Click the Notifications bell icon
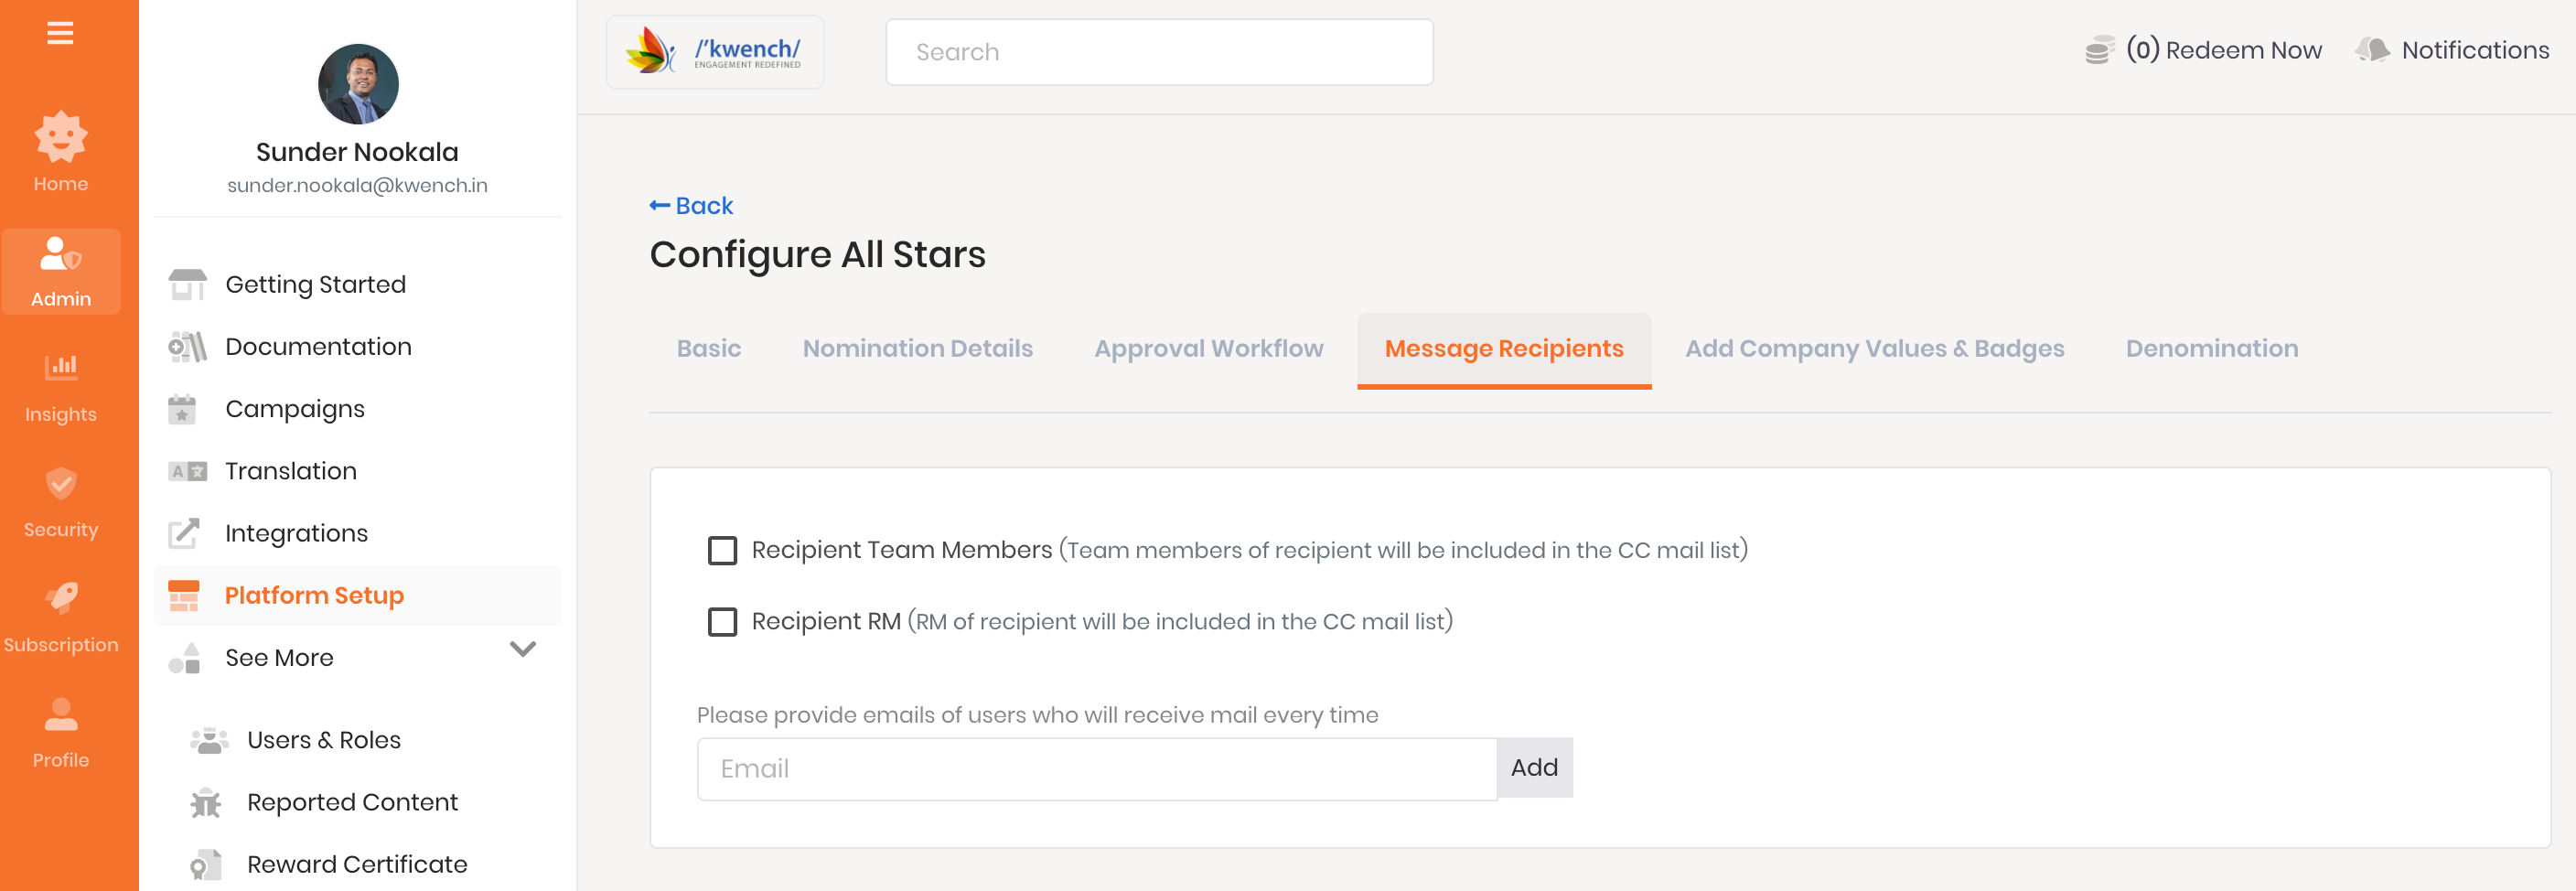2576x891 pixels. 2372,50
